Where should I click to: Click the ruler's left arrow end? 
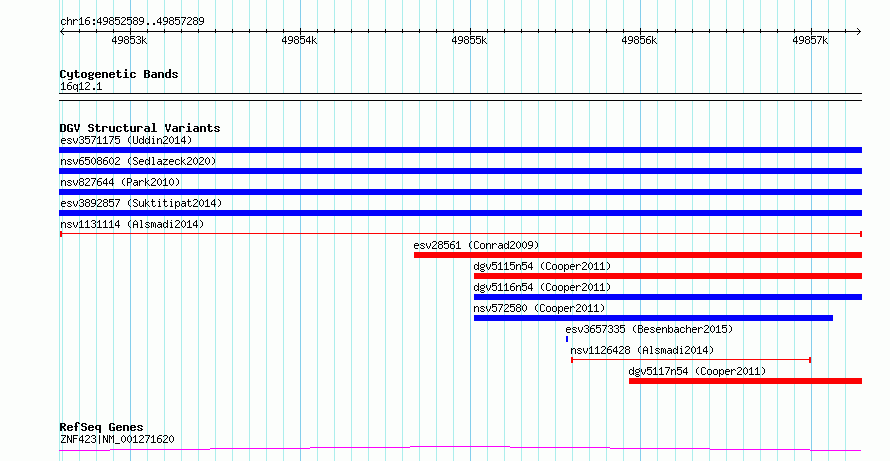click(62, 32)
